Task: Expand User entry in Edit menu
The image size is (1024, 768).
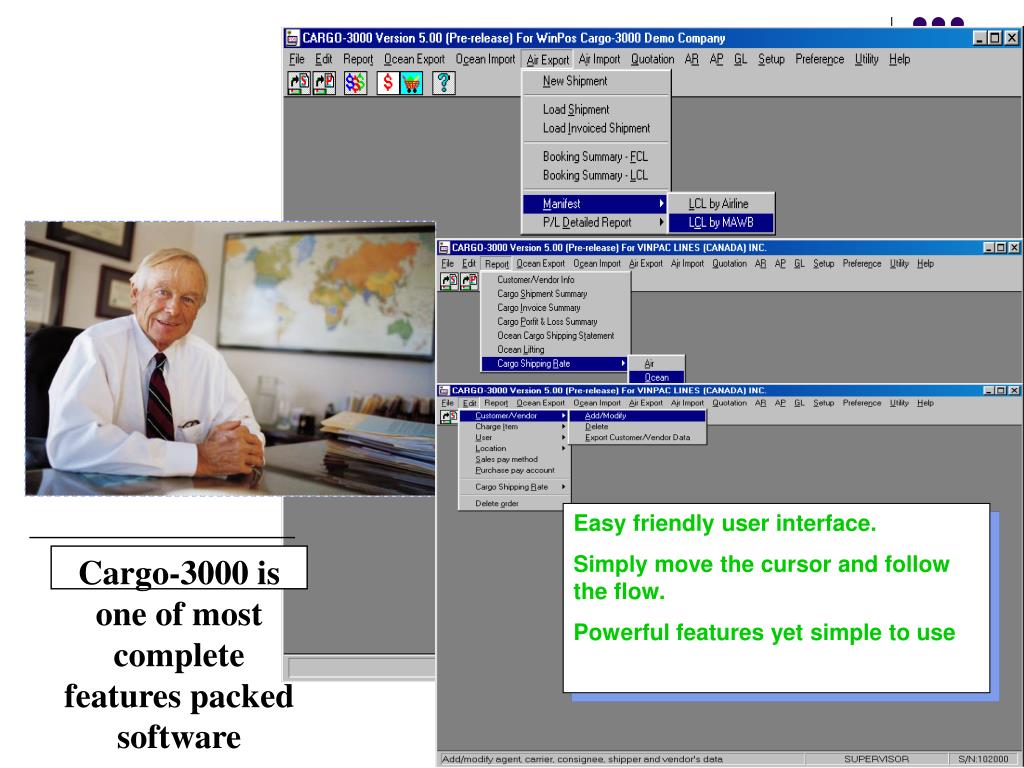Action: 513,438
